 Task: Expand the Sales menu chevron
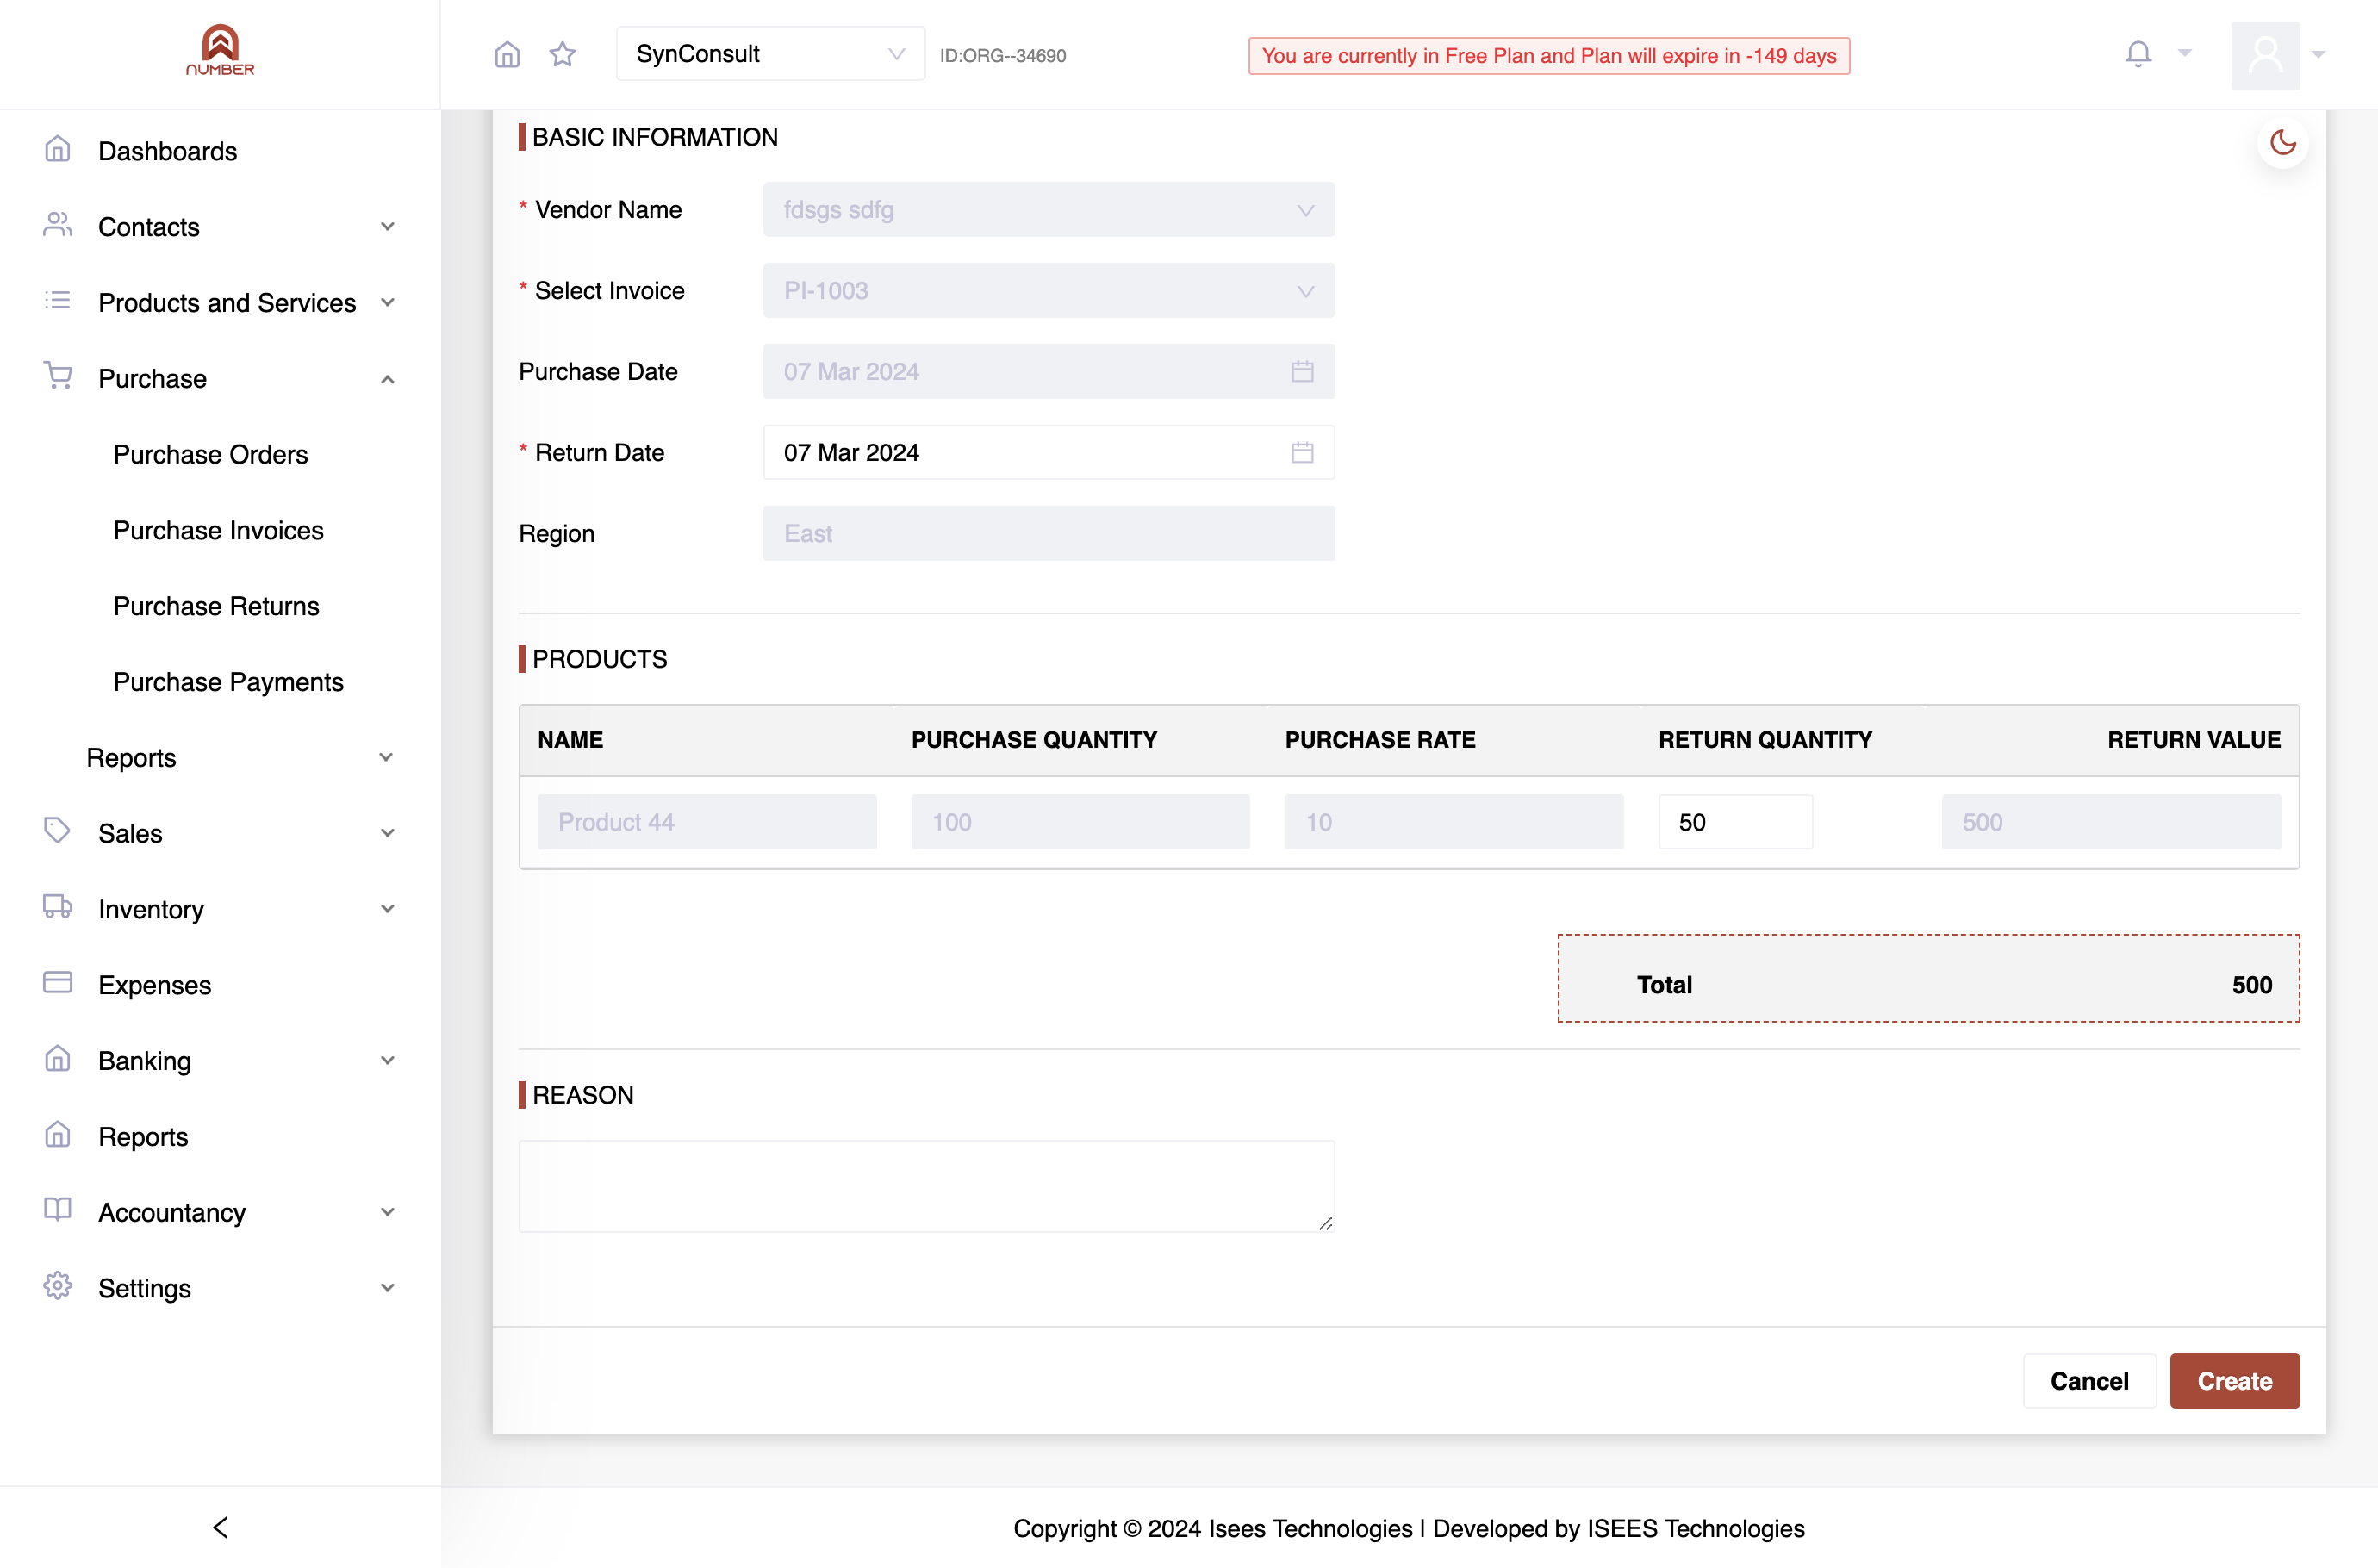click(387, 833)
